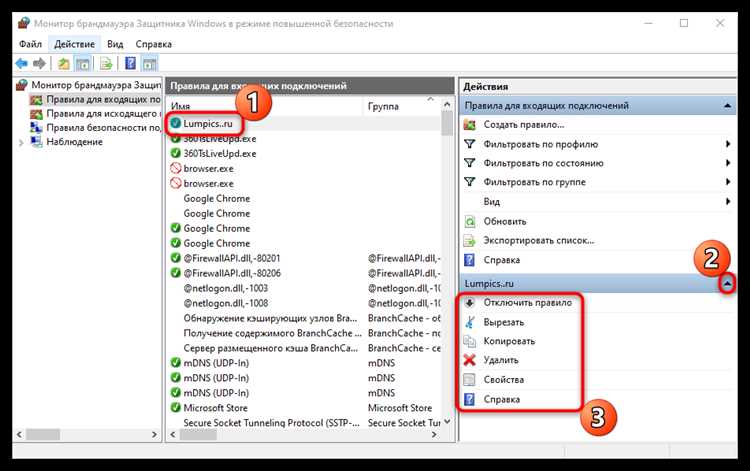The image size is (750, 471).
Task: Click the funnel icon for Фильтровать по профилю
Action: coord(470,144)
